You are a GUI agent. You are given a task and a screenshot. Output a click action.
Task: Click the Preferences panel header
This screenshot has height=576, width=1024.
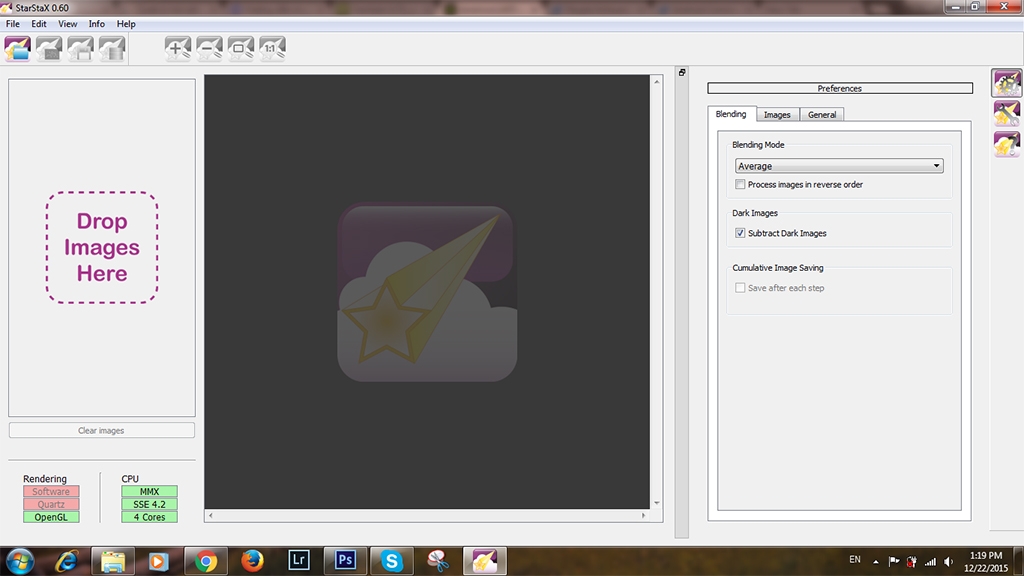point(840,88)
